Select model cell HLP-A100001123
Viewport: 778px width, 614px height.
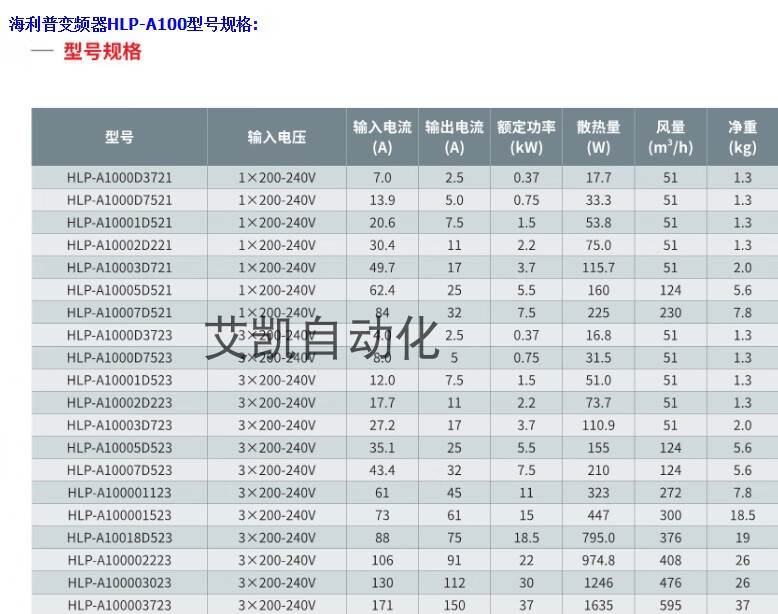click(119, 492)
